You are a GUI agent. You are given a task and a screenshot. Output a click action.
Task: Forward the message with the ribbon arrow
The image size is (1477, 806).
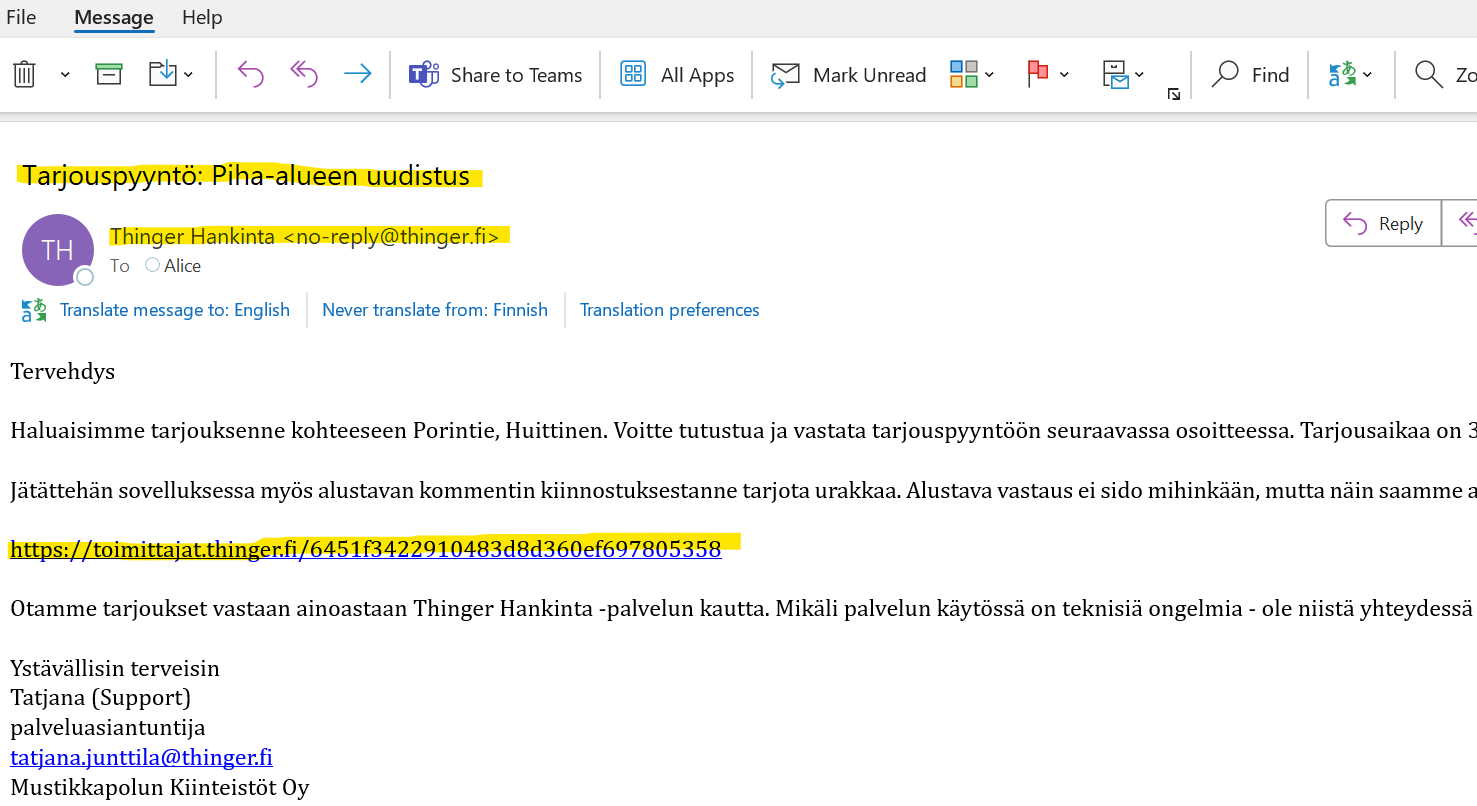coord(357,74)
